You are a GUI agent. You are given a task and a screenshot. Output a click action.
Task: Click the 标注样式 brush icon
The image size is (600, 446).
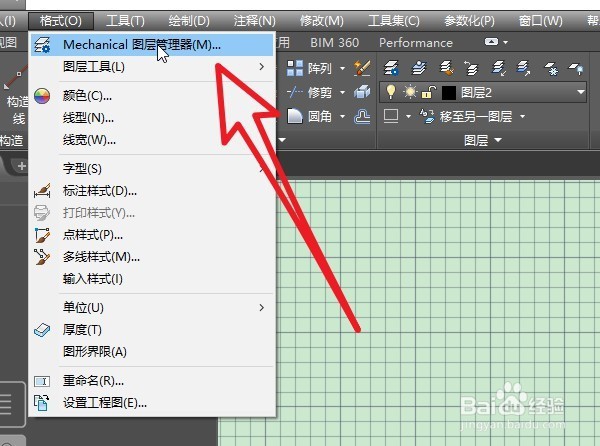(42, 190)
